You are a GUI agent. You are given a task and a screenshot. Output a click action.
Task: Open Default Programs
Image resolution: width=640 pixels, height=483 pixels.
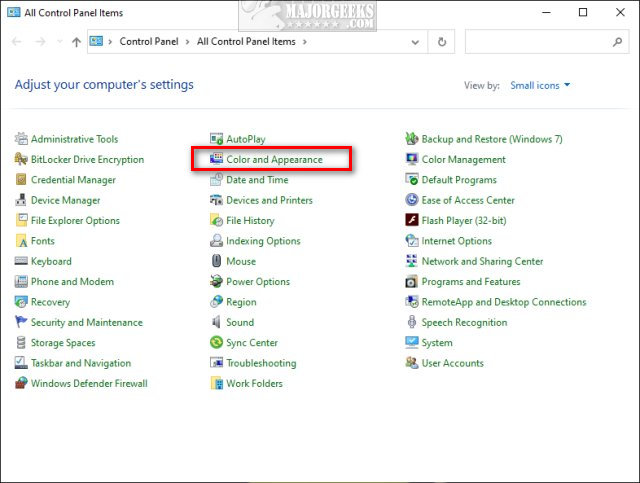459,180
